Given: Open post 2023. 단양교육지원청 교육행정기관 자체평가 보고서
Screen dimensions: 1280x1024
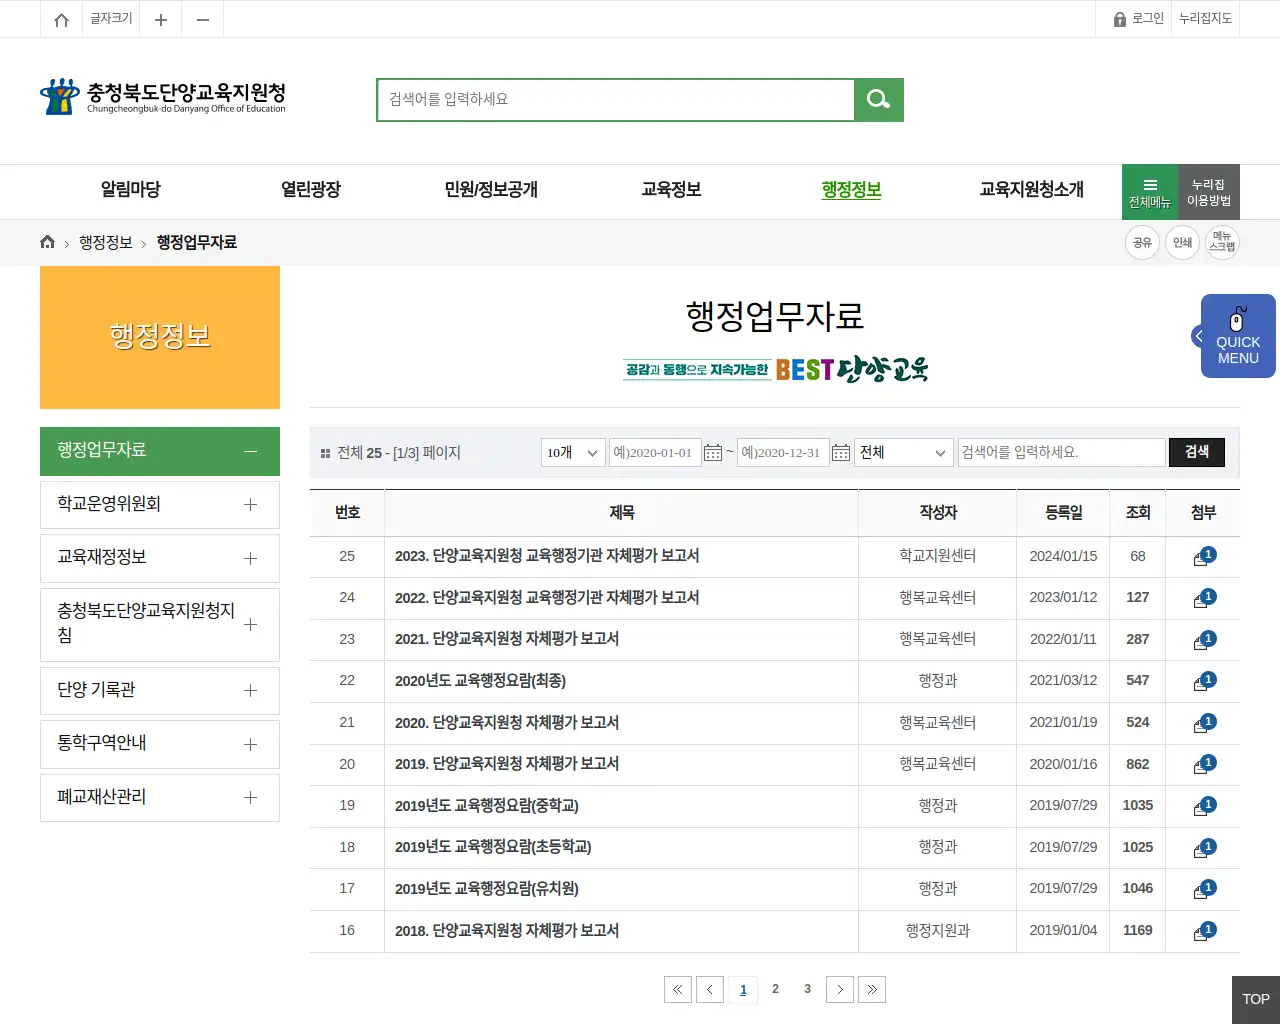Looking at the screenshot, I should coord(547,556).
